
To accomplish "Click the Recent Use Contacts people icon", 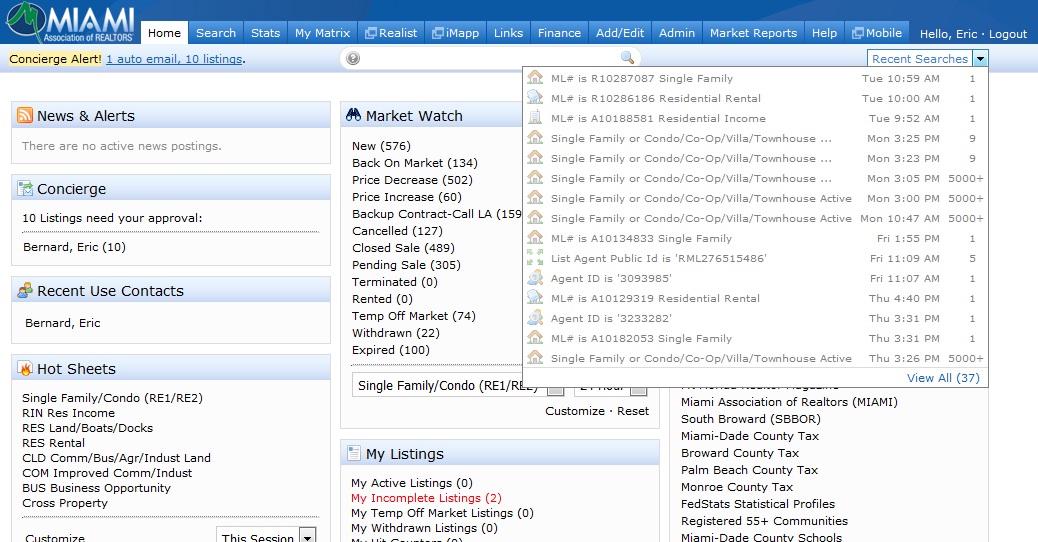I will pyautogui.click(x=25, y=291).
